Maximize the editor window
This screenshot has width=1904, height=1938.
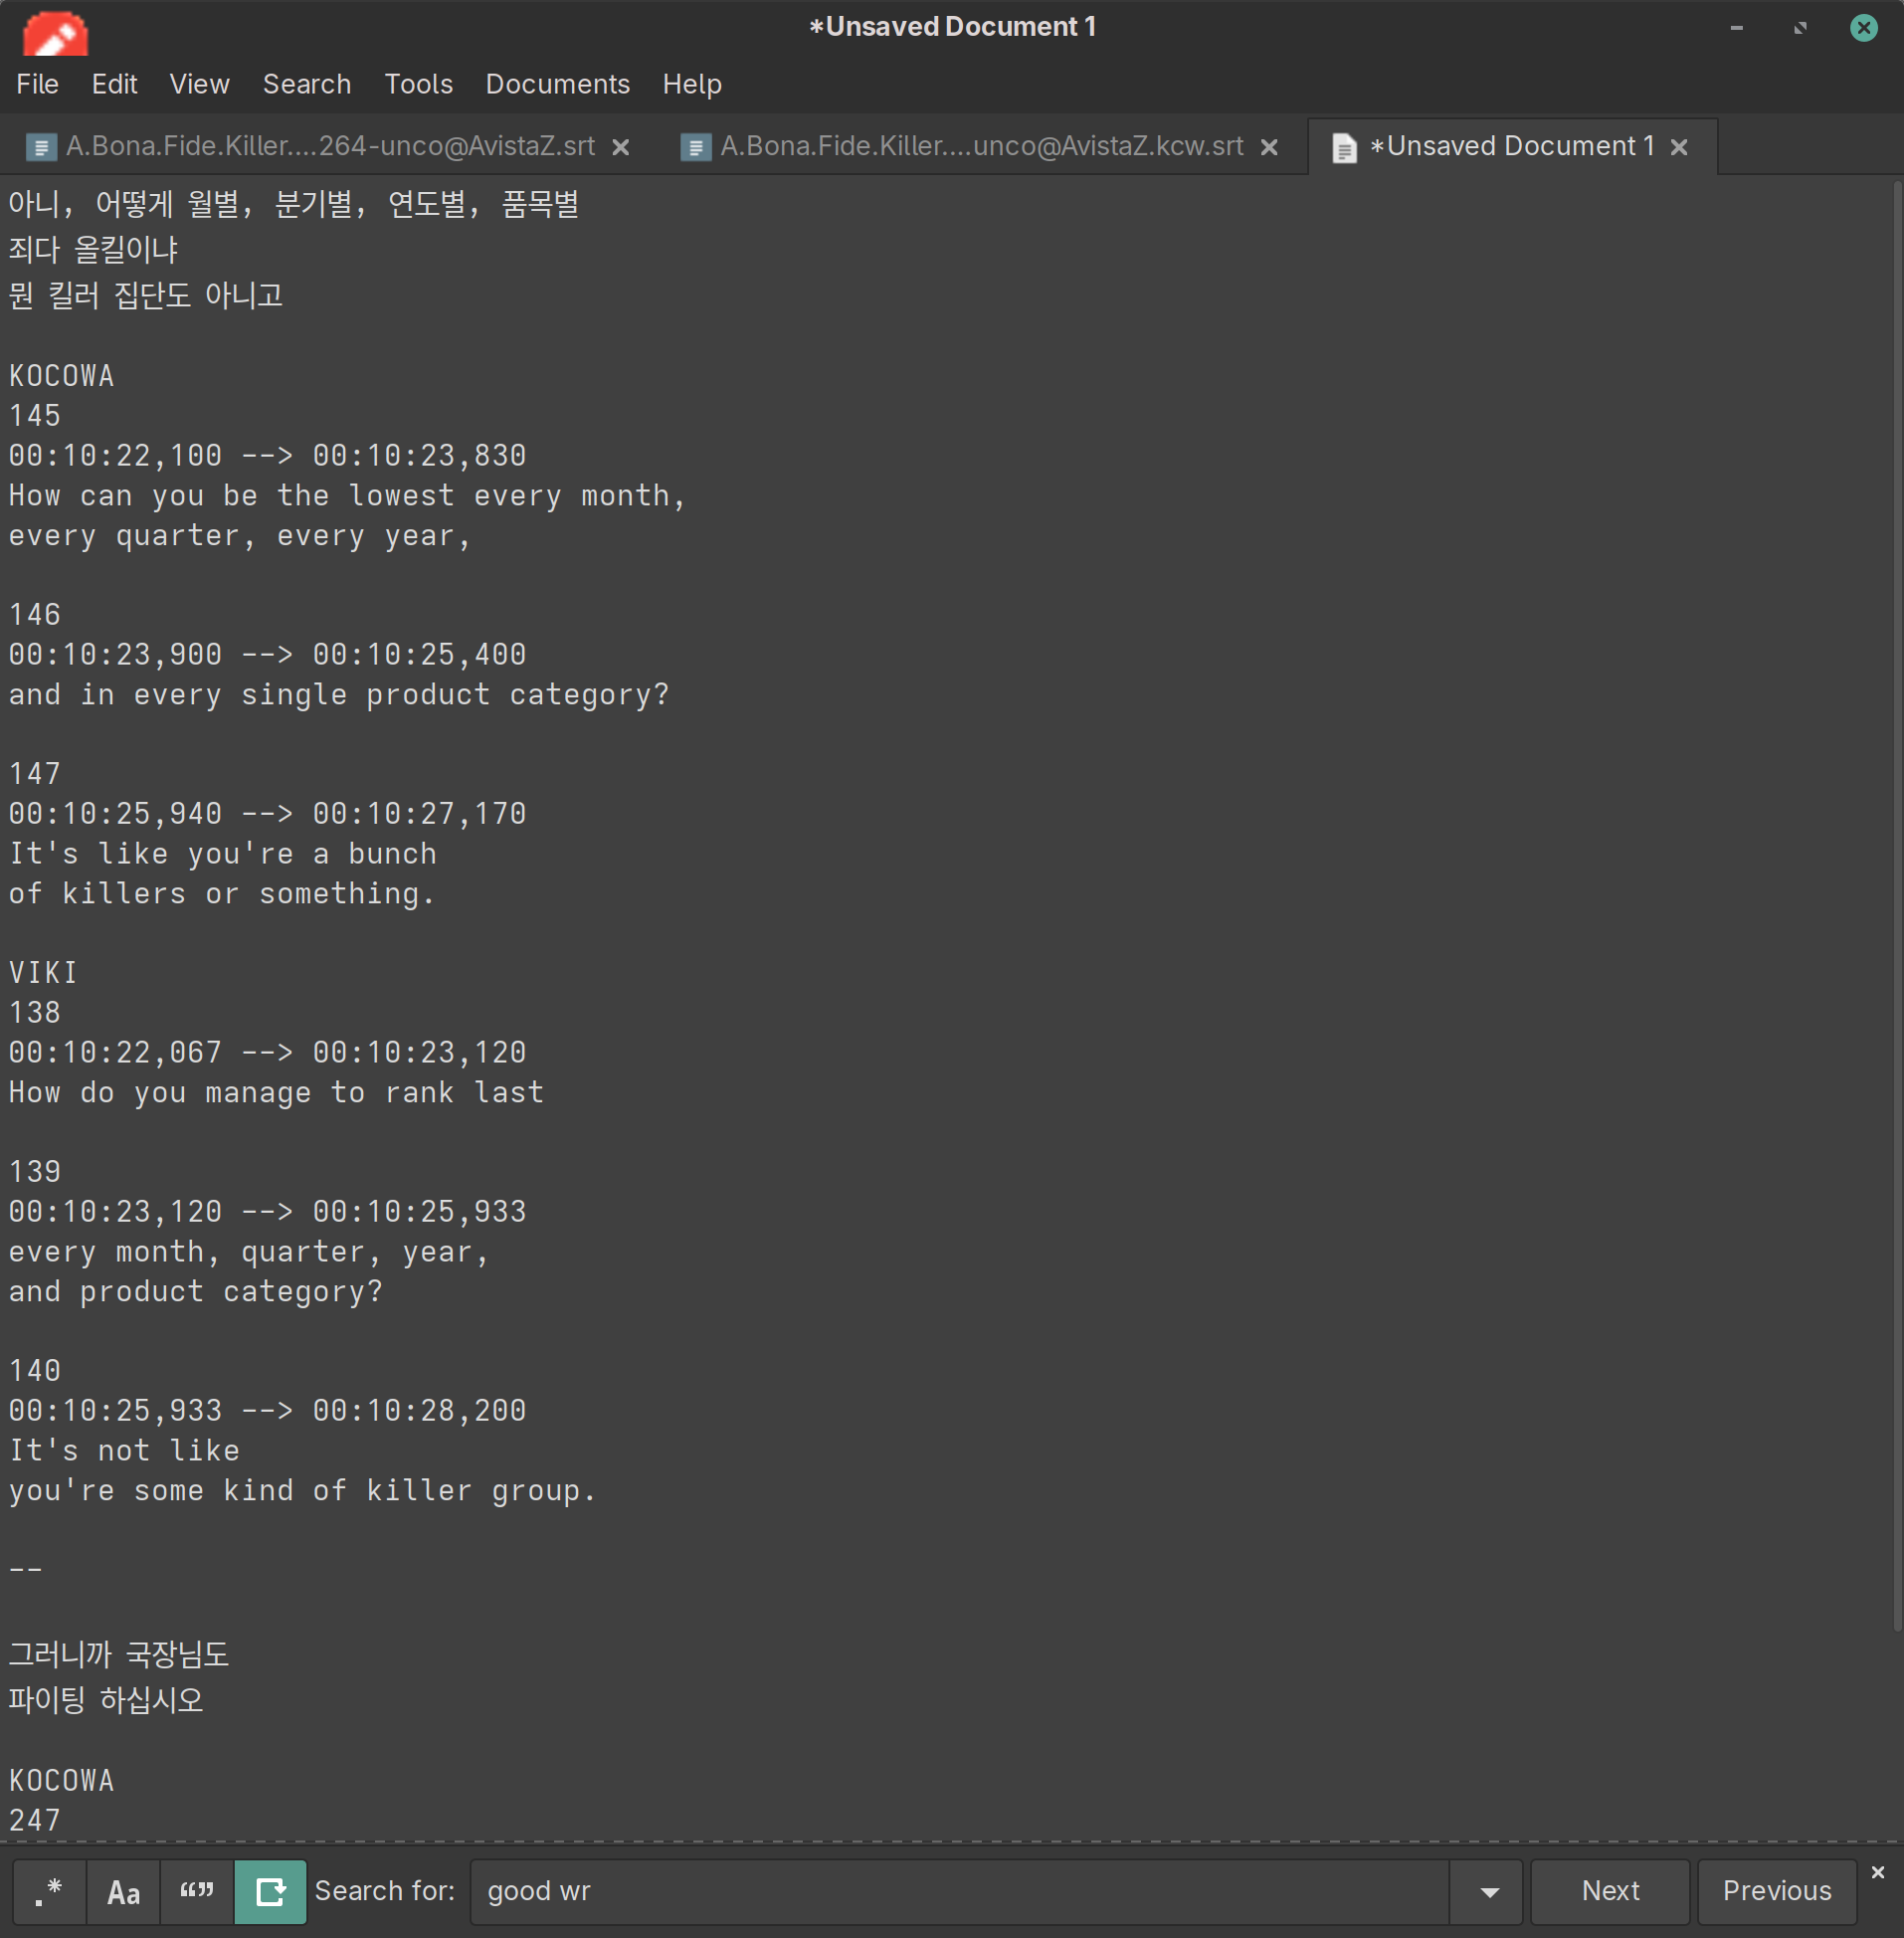point(1800,28)
